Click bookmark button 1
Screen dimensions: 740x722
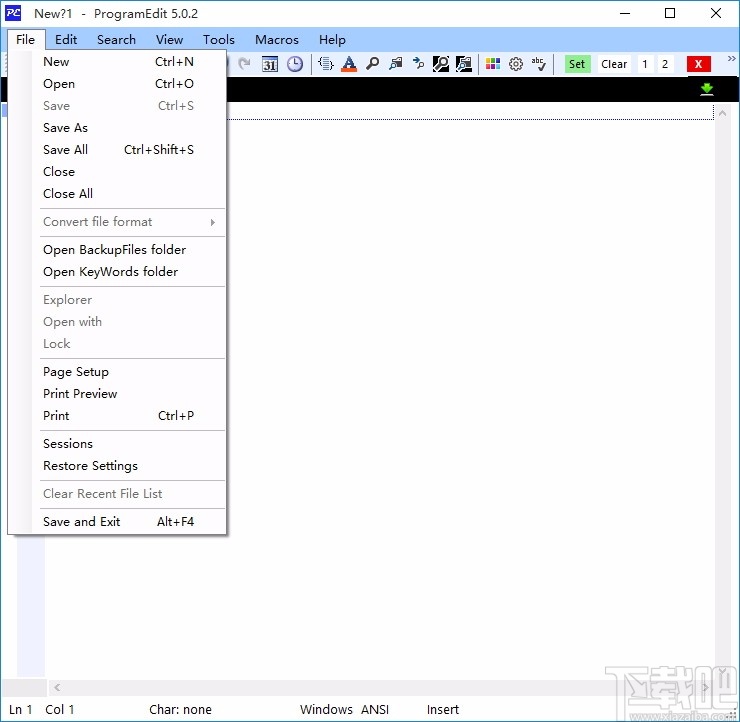(x=645, y=64)
